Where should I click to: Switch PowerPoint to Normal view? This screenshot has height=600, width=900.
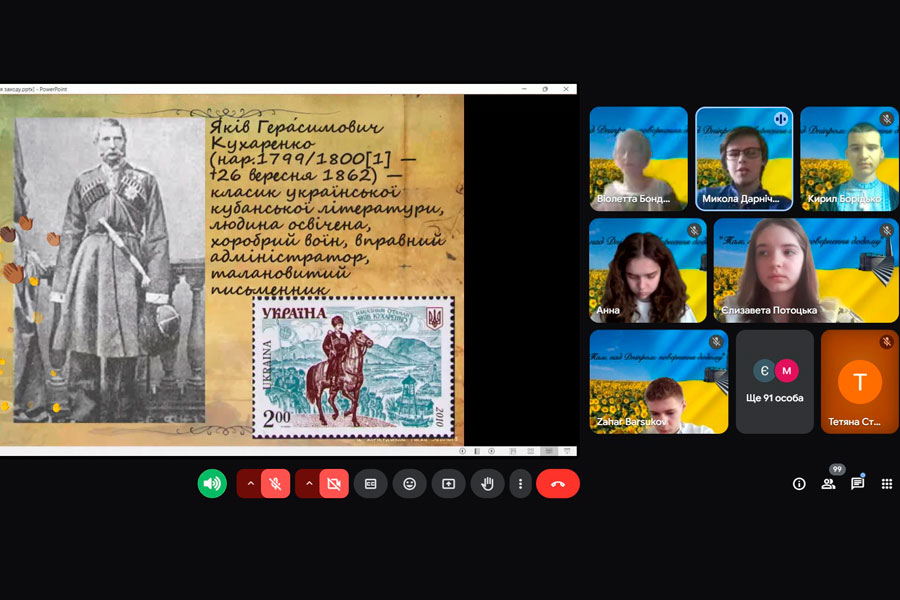(513, 451)
